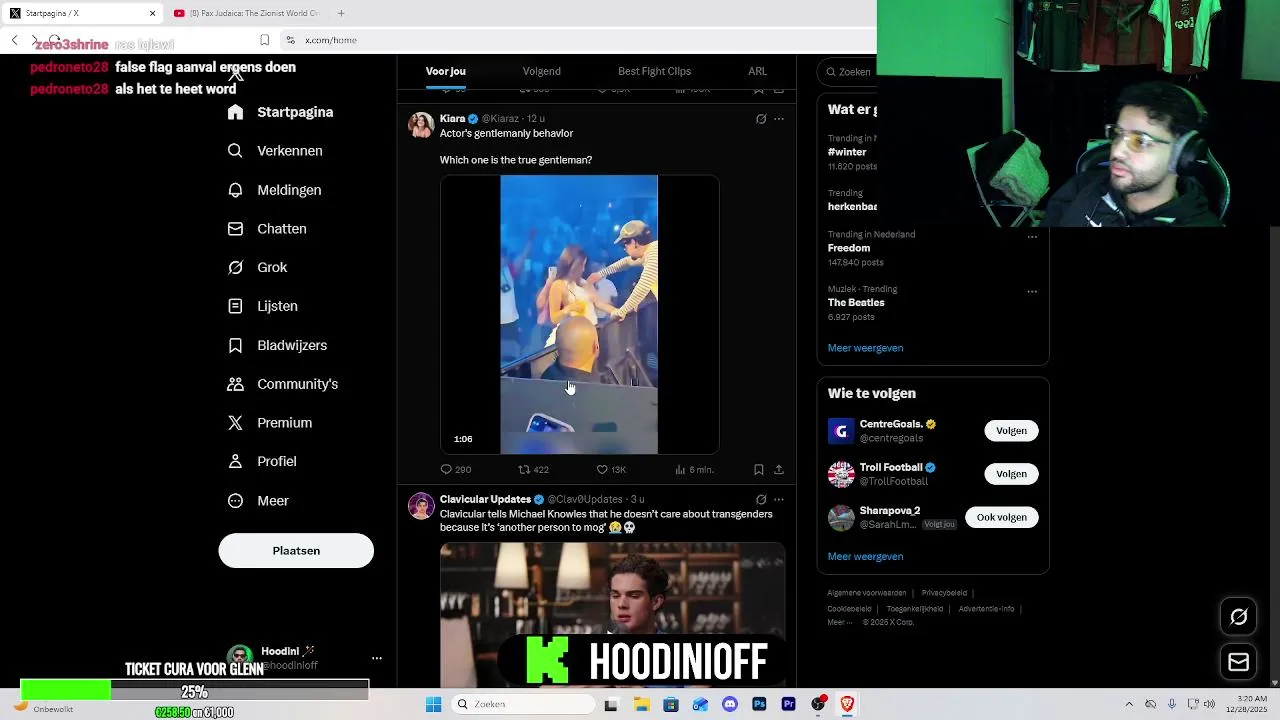Click the taskbar Zoeken search box

tap(523, 704)
